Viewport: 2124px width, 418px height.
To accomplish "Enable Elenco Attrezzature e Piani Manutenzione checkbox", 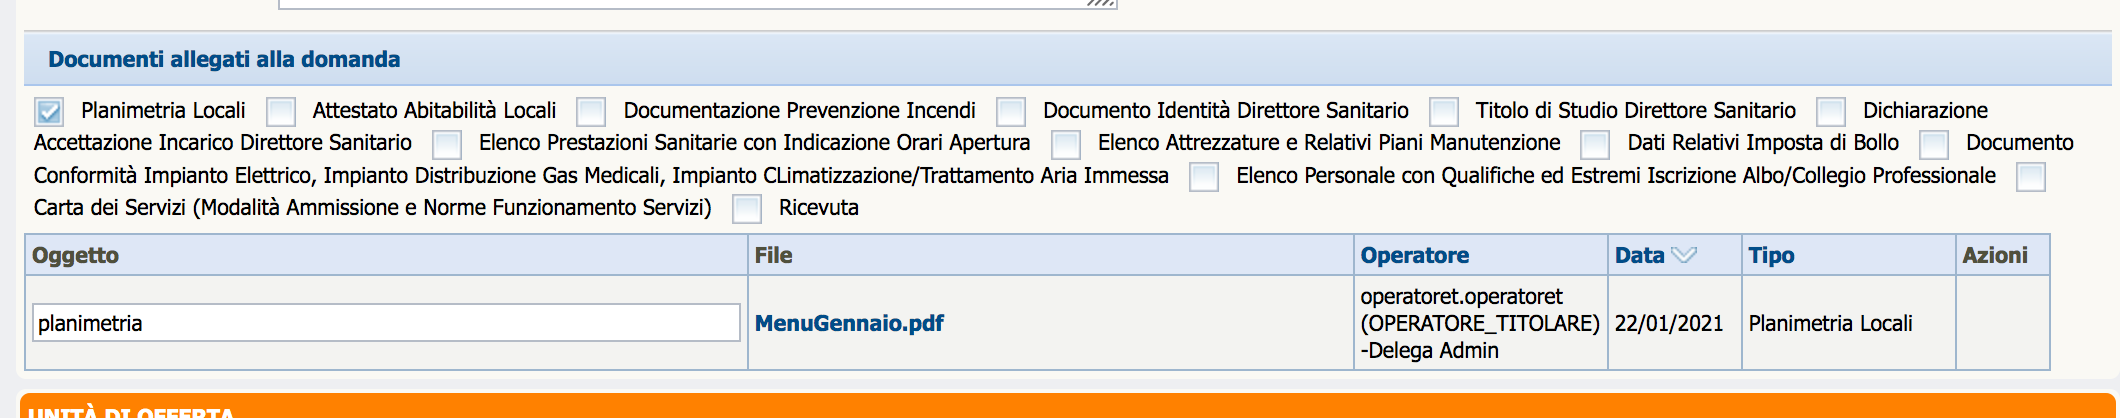I will coord(1066,145).
